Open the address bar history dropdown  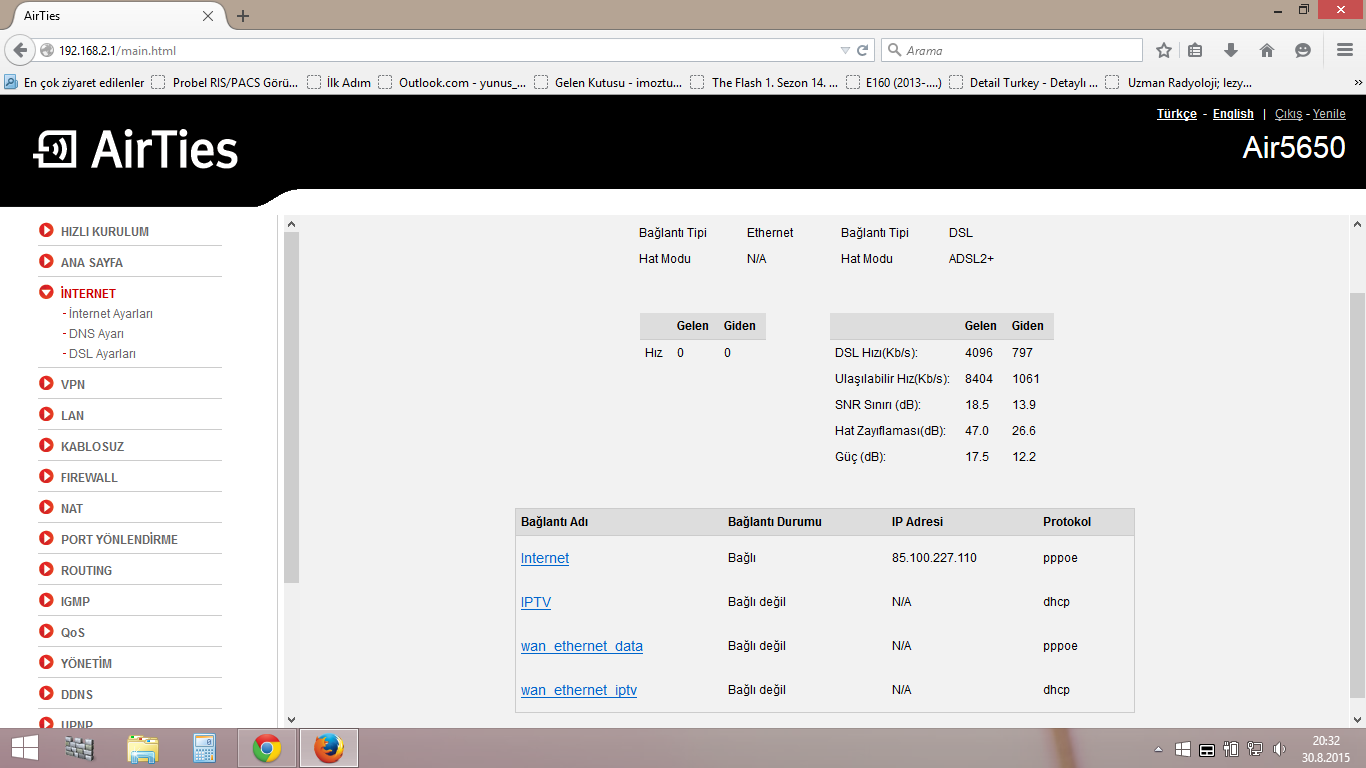845,50
